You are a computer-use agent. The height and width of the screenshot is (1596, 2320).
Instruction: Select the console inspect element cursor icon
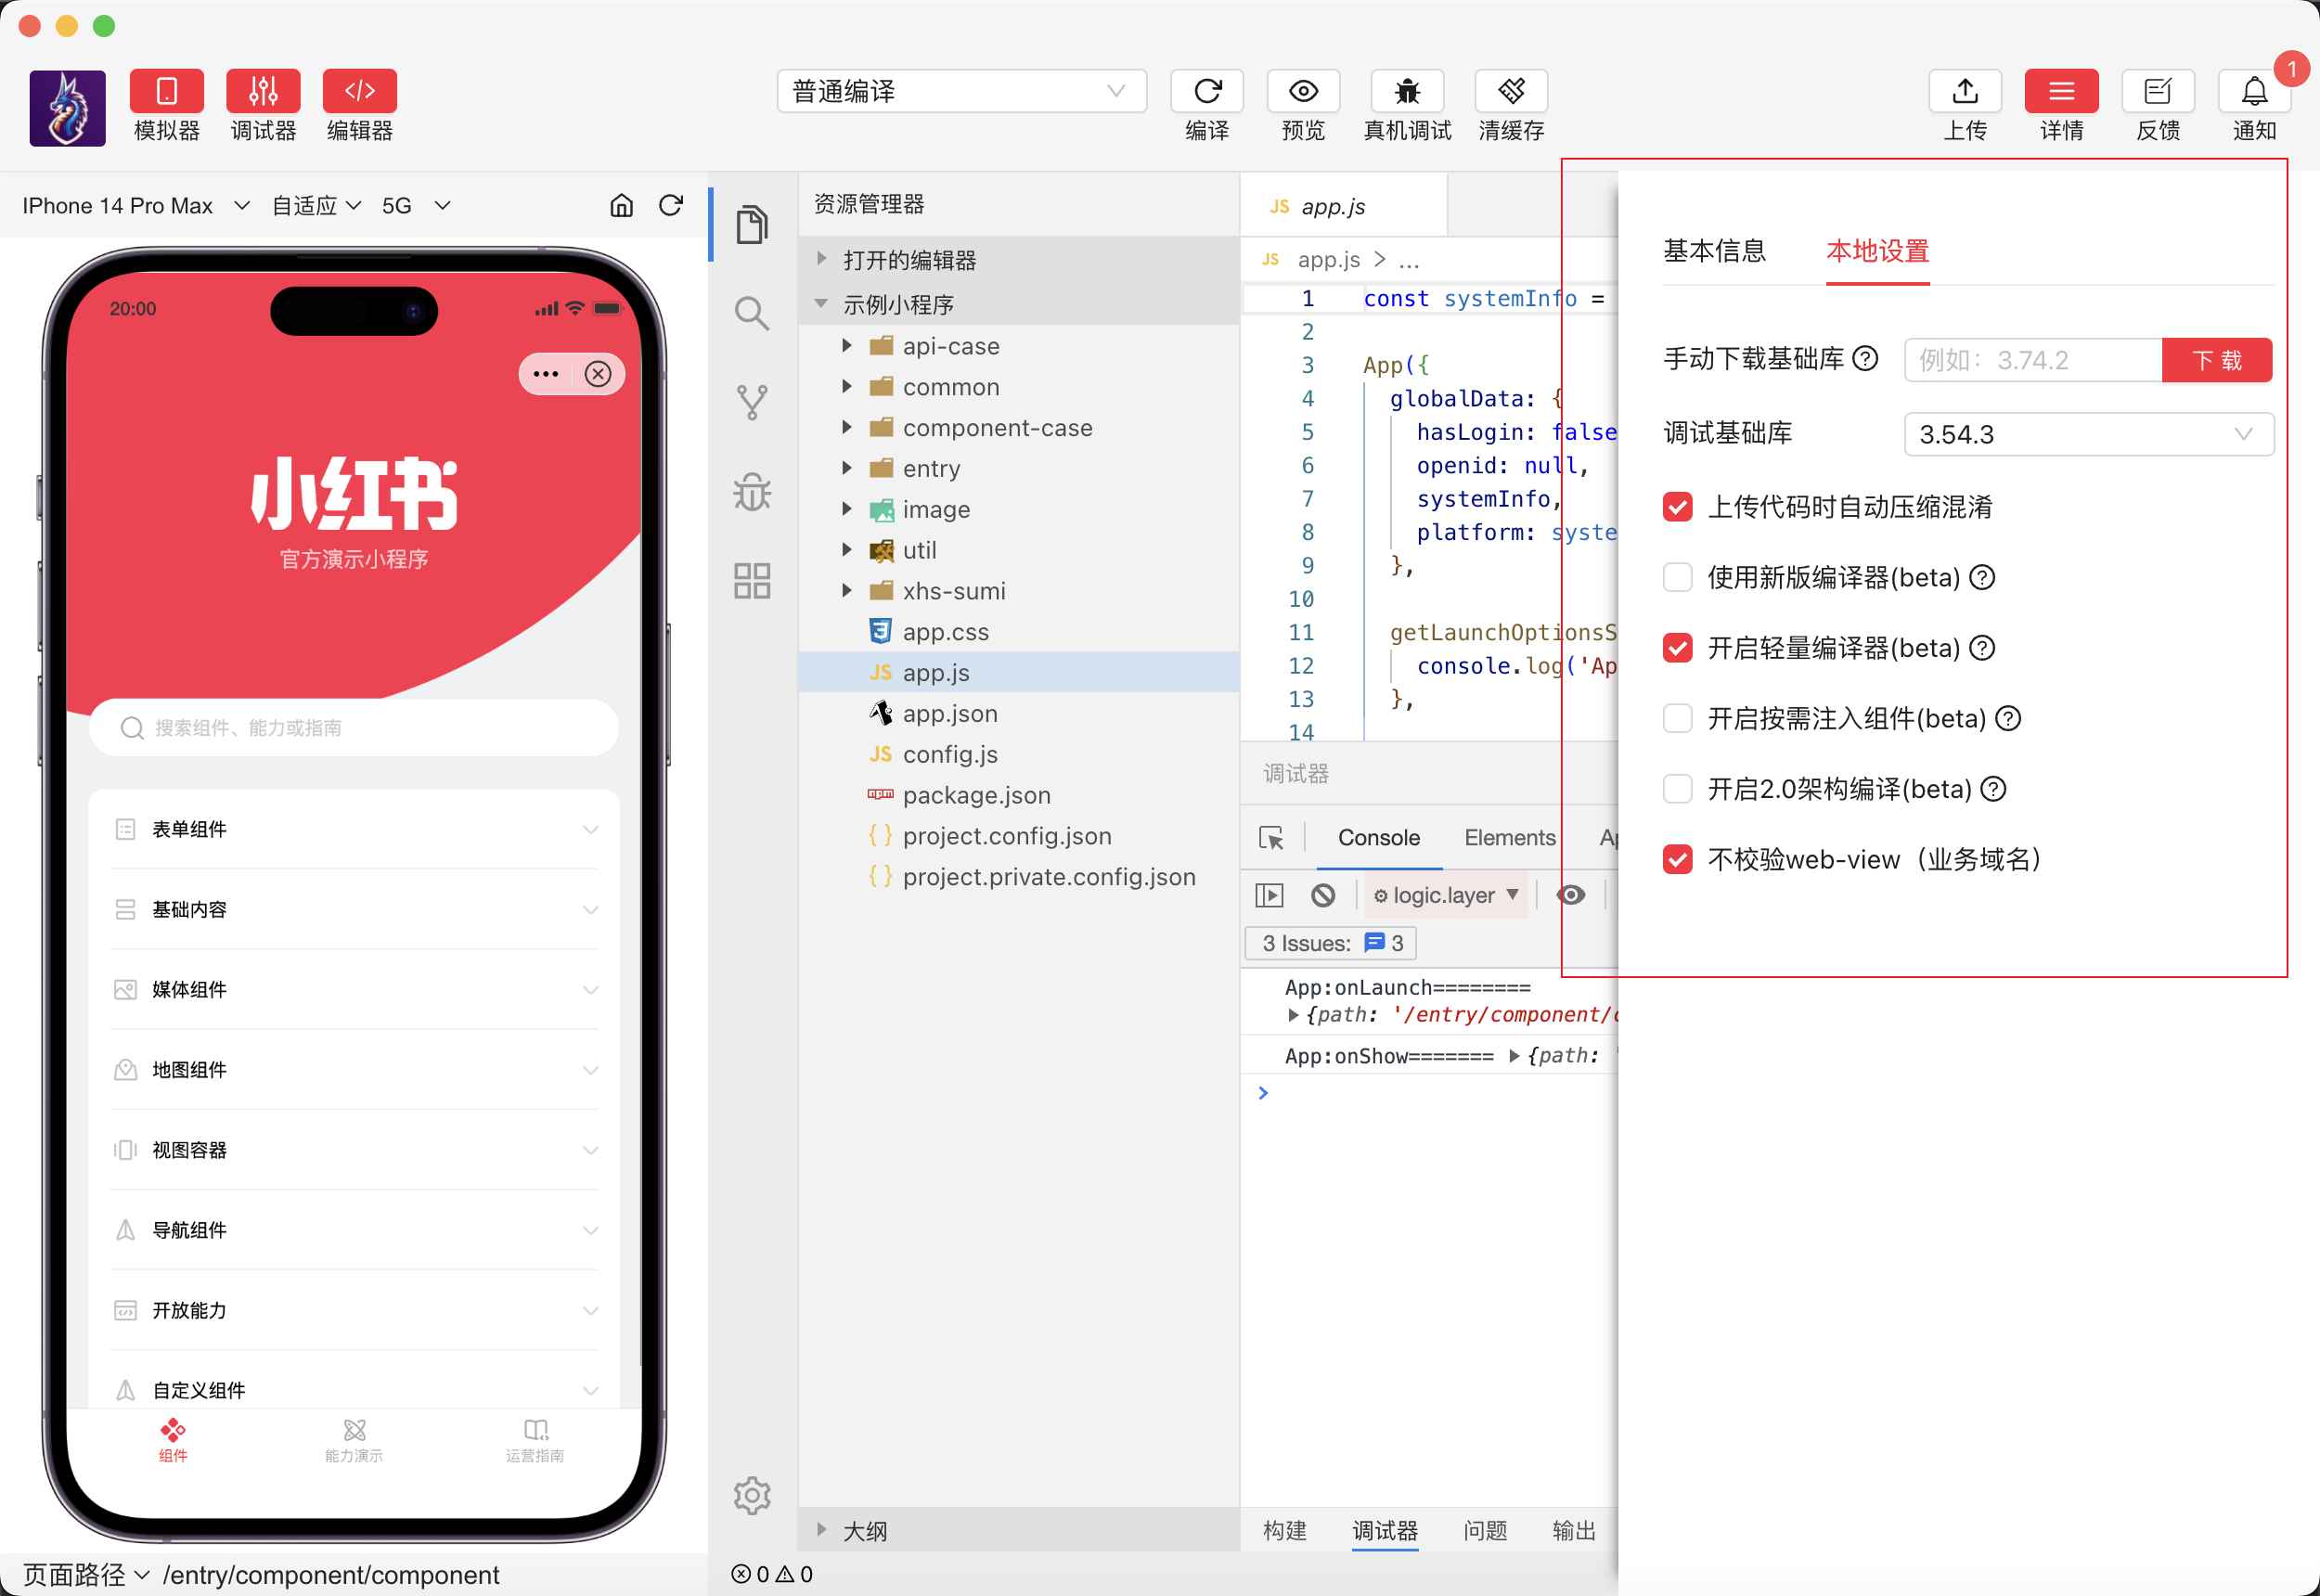point(1271,837)
